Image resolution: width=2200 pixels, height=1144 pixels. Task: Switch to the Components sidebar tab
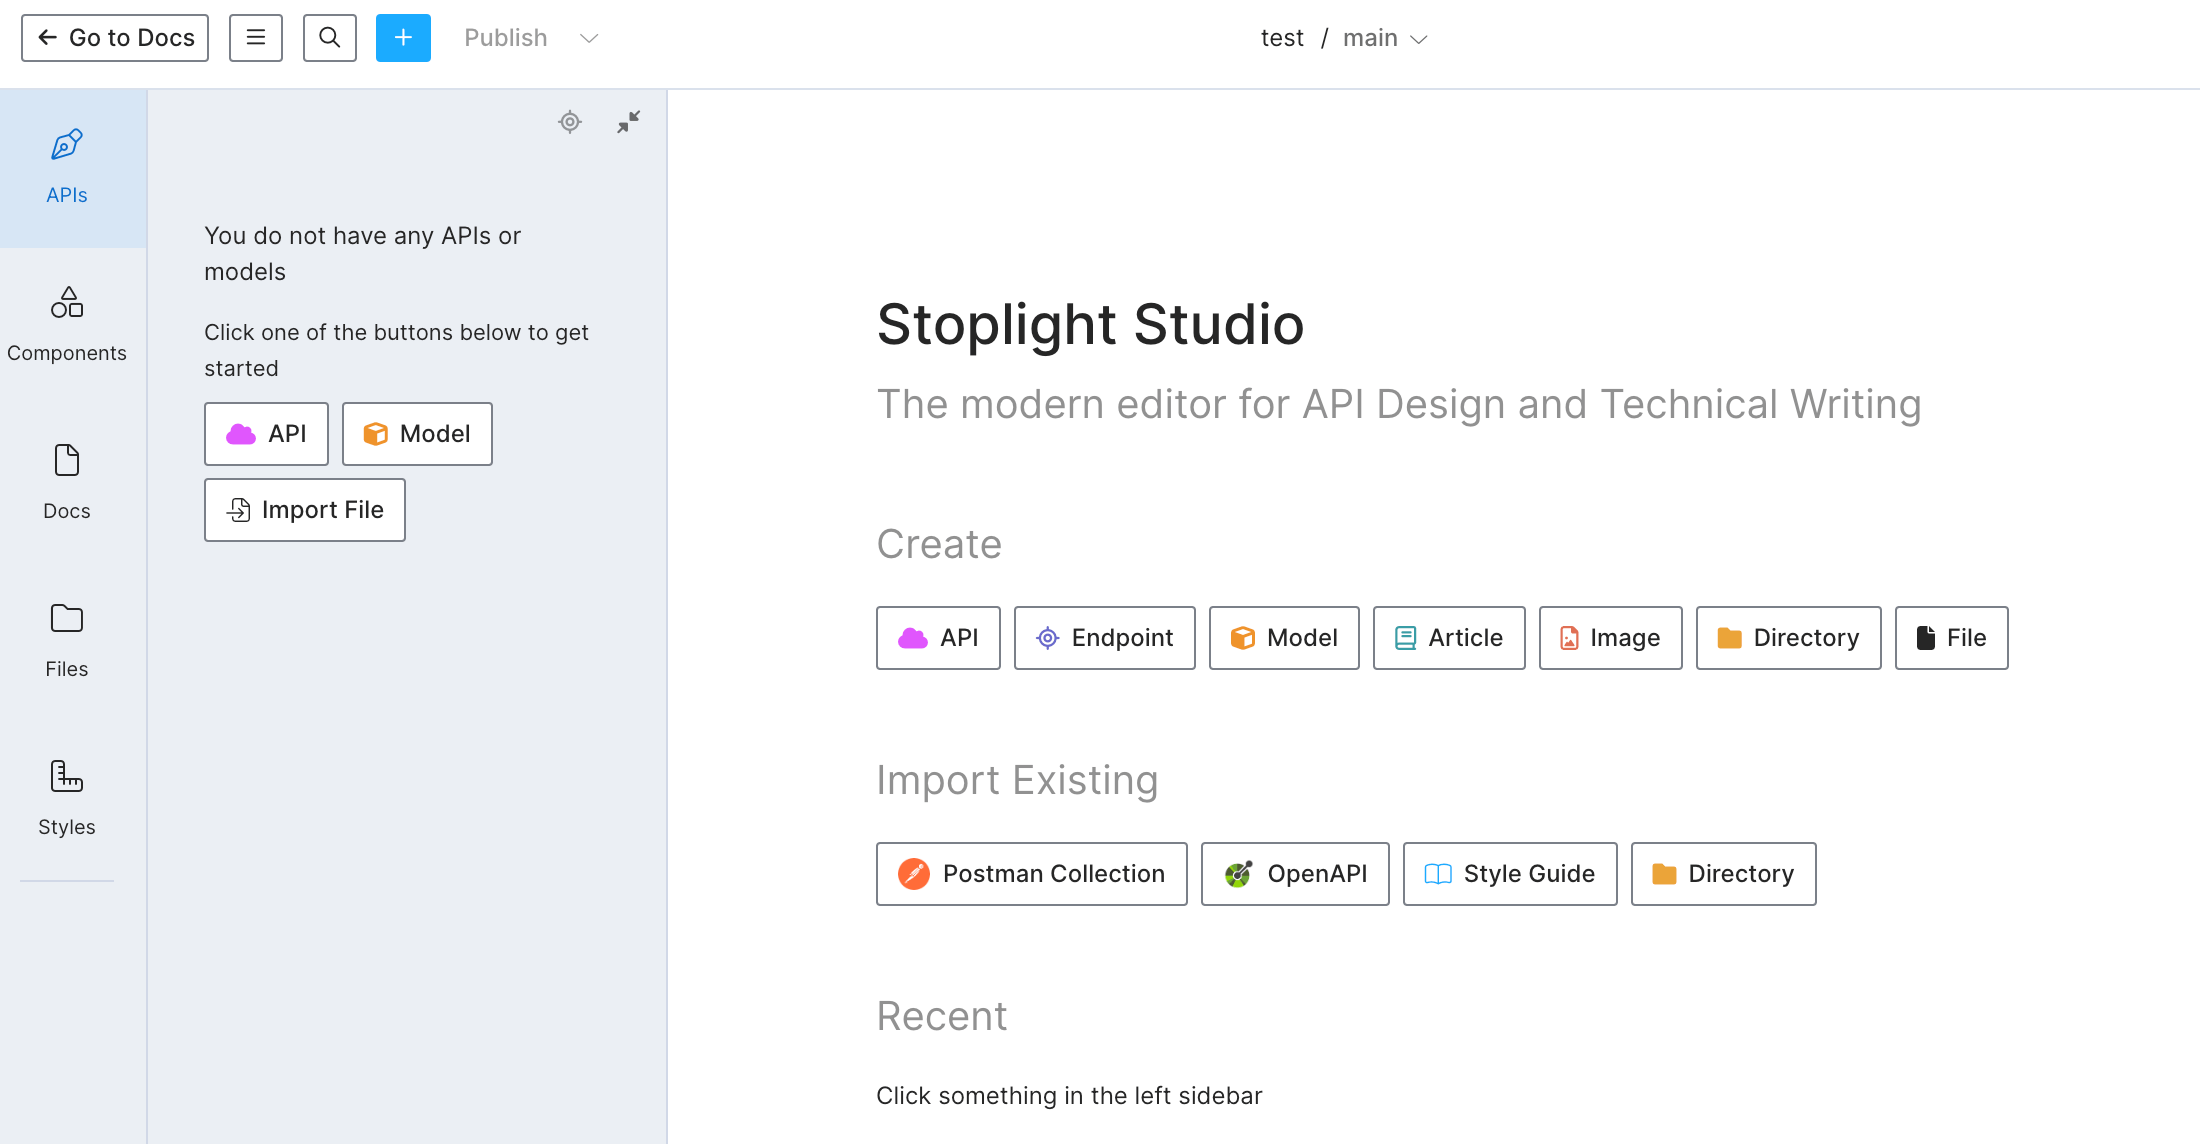tap(67, 326)
